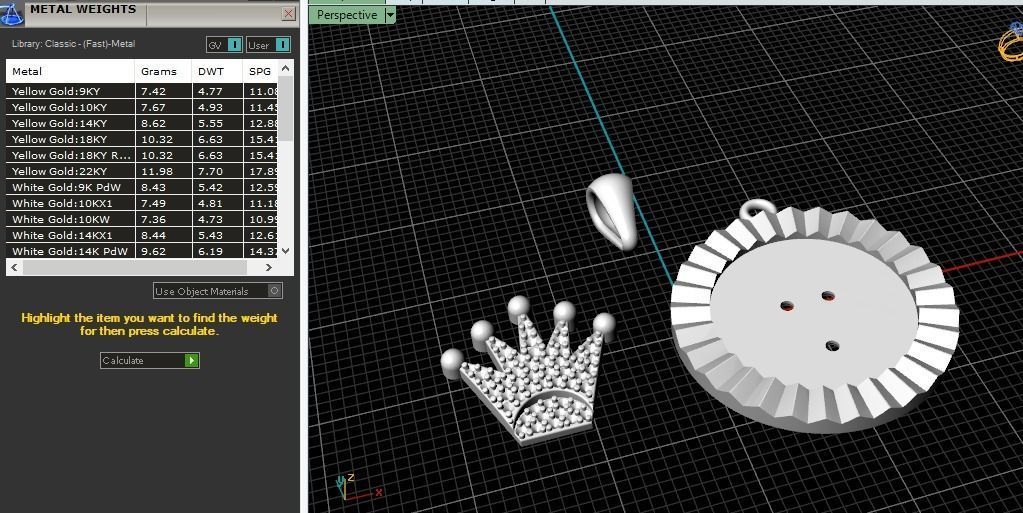
Task: Select the White Gold:9K PdW row
Action: tap(142, 187)
